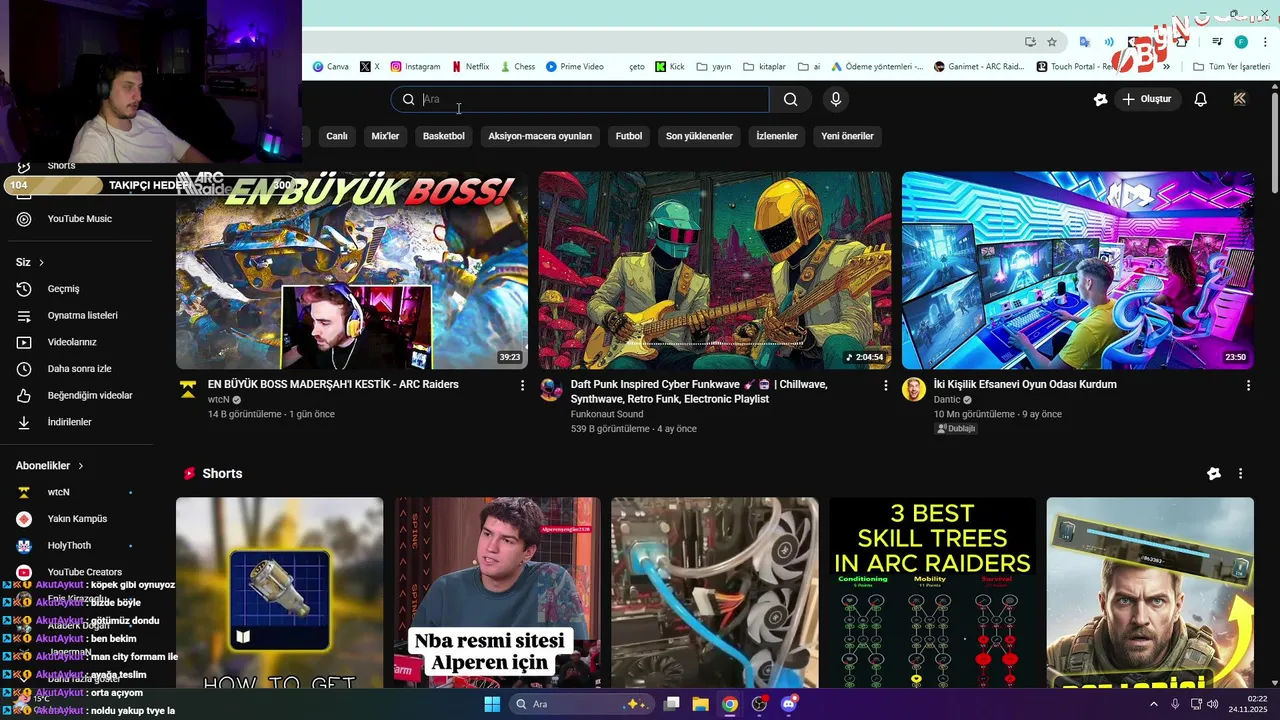The height and width of the screenshot is (720, 1280).
Task: Open Prime Video bookmark
Action: click(x=575, y=67)
